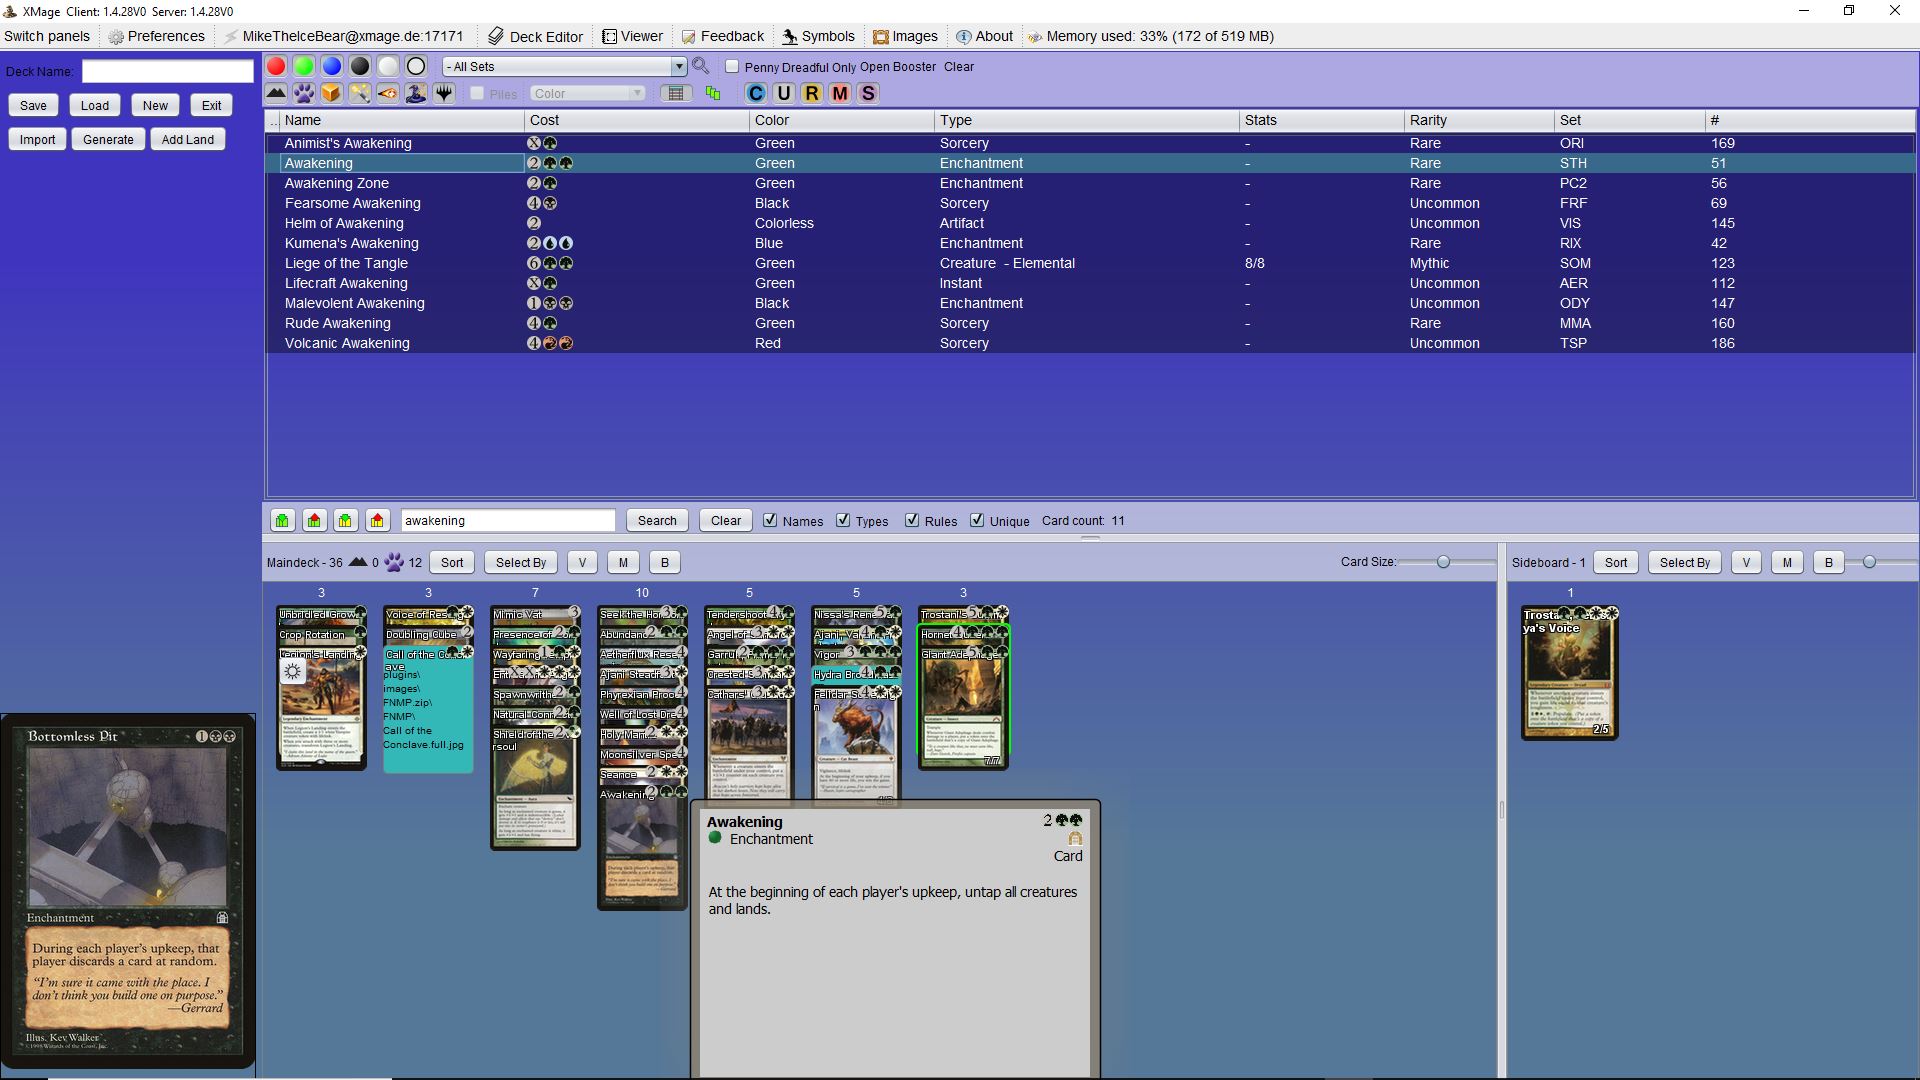Click the Add Land button

point(188,139)
